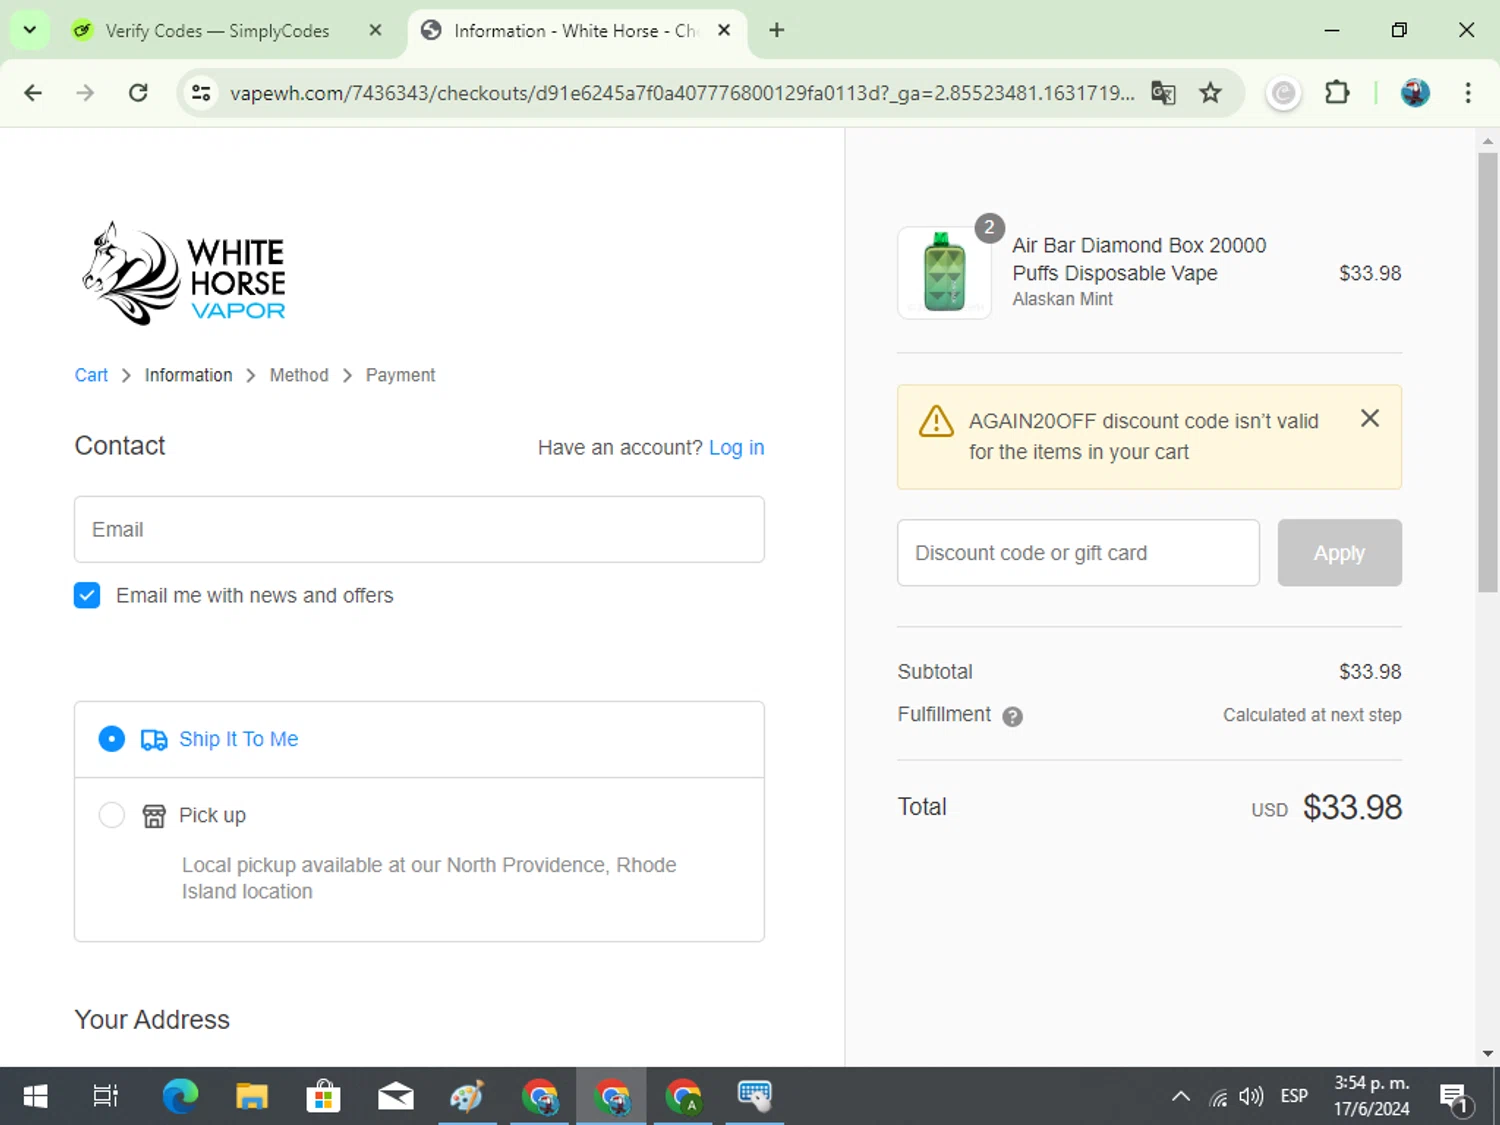Open Task View in taskbar
The height and width of the screenshot is (1125, 1500).
click(x=105, y=1097)
